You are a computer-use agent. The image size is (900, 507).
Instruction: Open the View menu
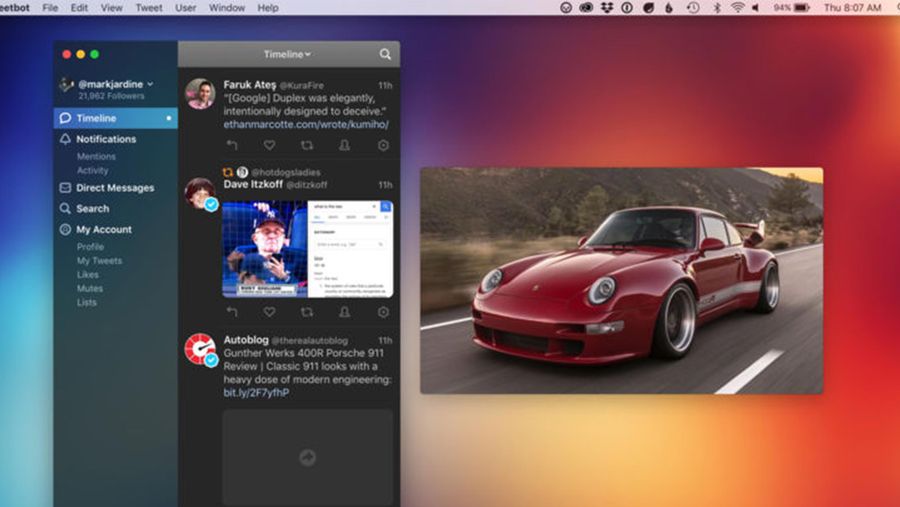[111, 7]
